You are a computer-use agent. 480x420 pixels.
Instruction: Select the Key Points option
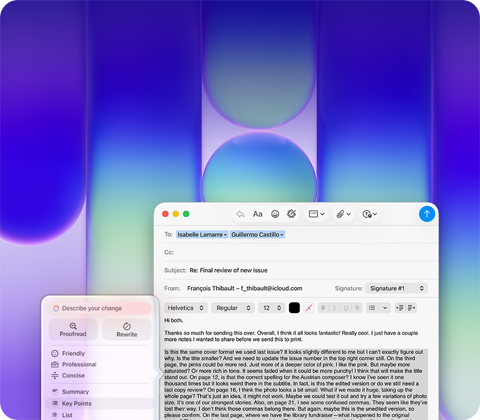pos(100,403)
